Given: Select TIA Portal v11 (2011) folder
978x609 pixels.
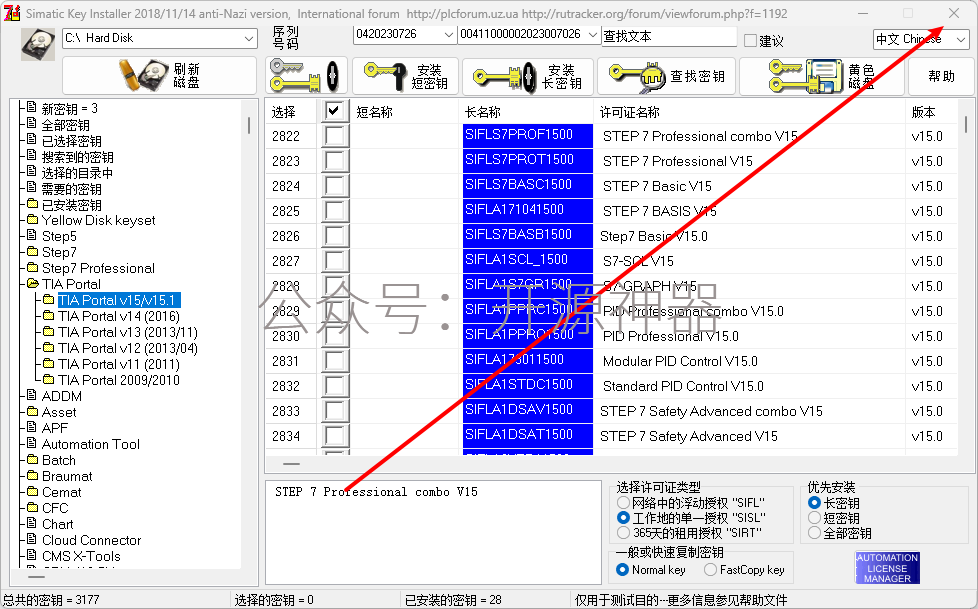Looking at the screenshot, I should tap(119, 364).
